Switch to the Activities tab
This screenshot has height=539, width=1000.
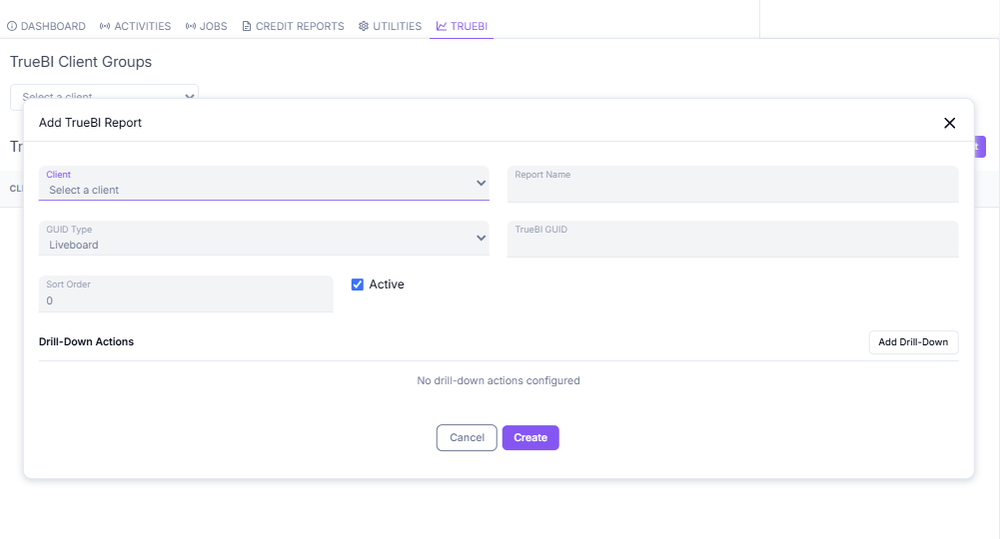pyautogui.click(x=135, y=26)
